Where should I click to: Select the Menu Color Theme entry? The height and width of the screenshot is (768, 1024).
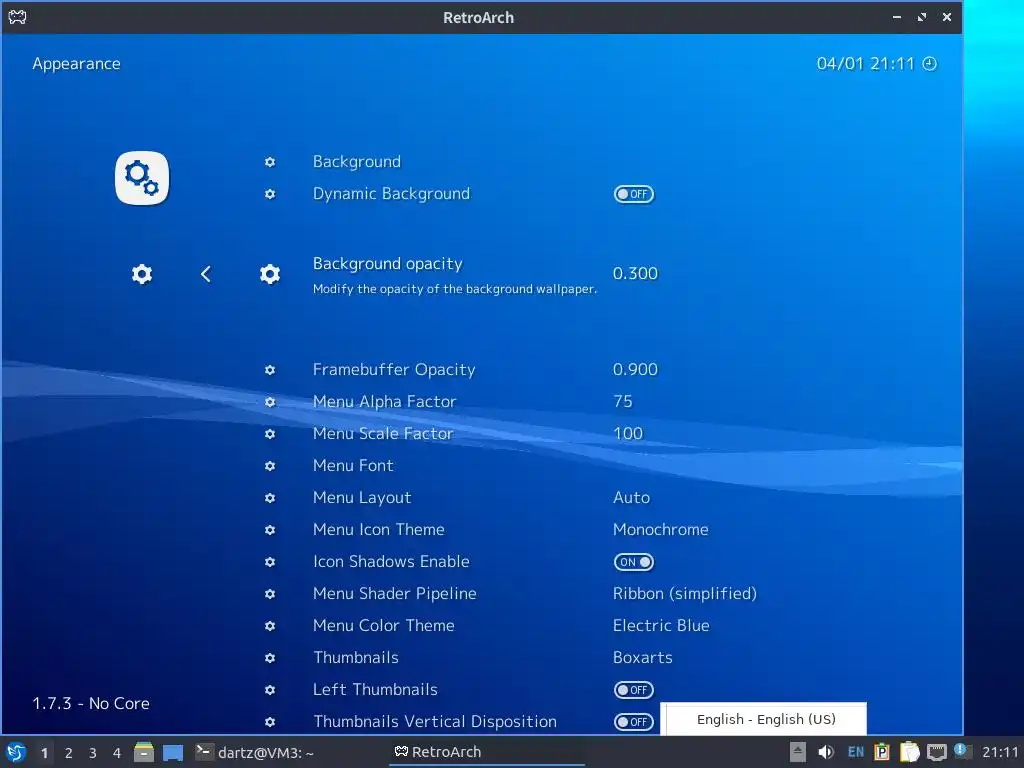(383, 626)
